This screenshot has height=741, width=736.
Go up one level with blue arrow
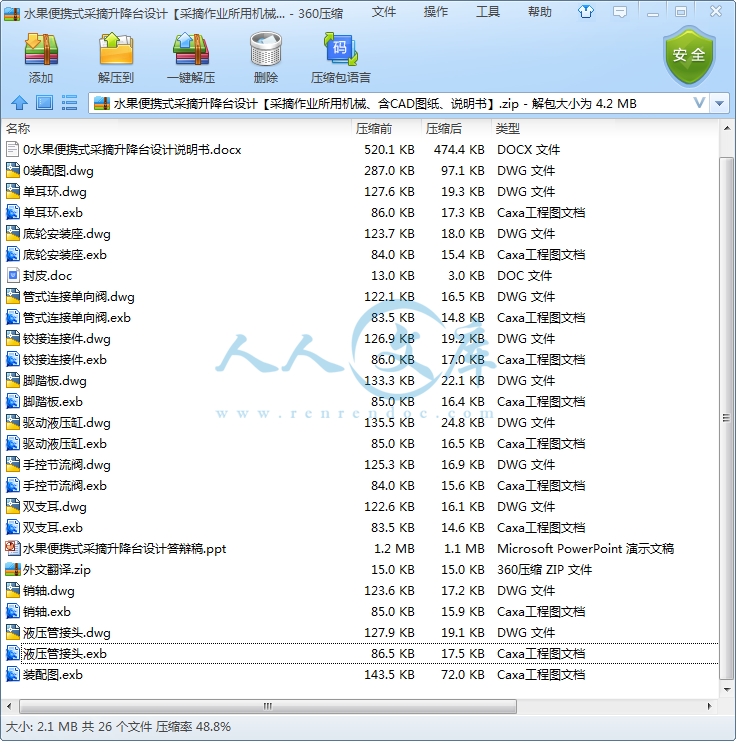click(19, 103)
